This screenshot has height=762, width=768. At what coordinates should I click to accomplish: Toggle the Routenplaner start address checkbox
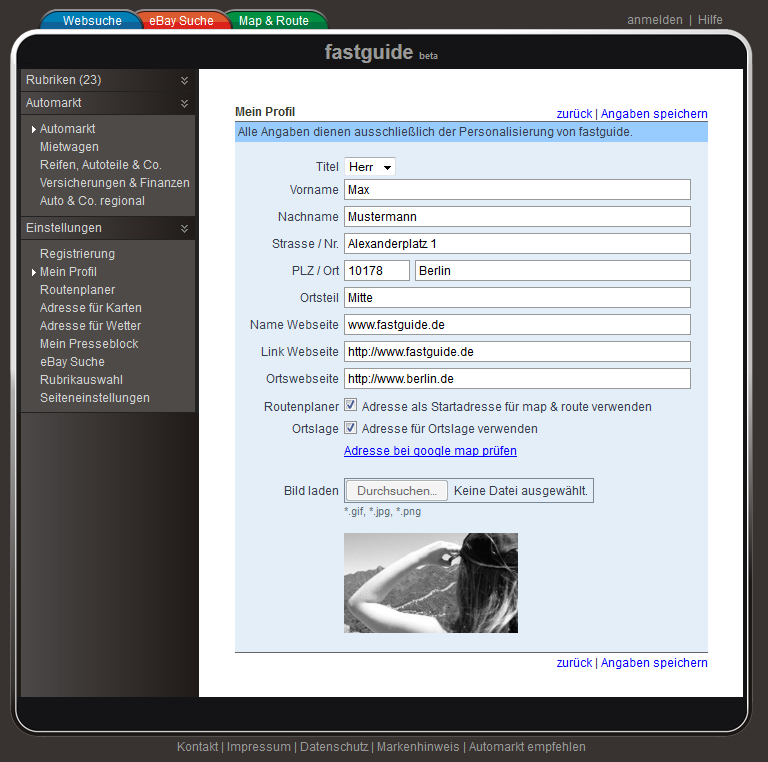350,405
